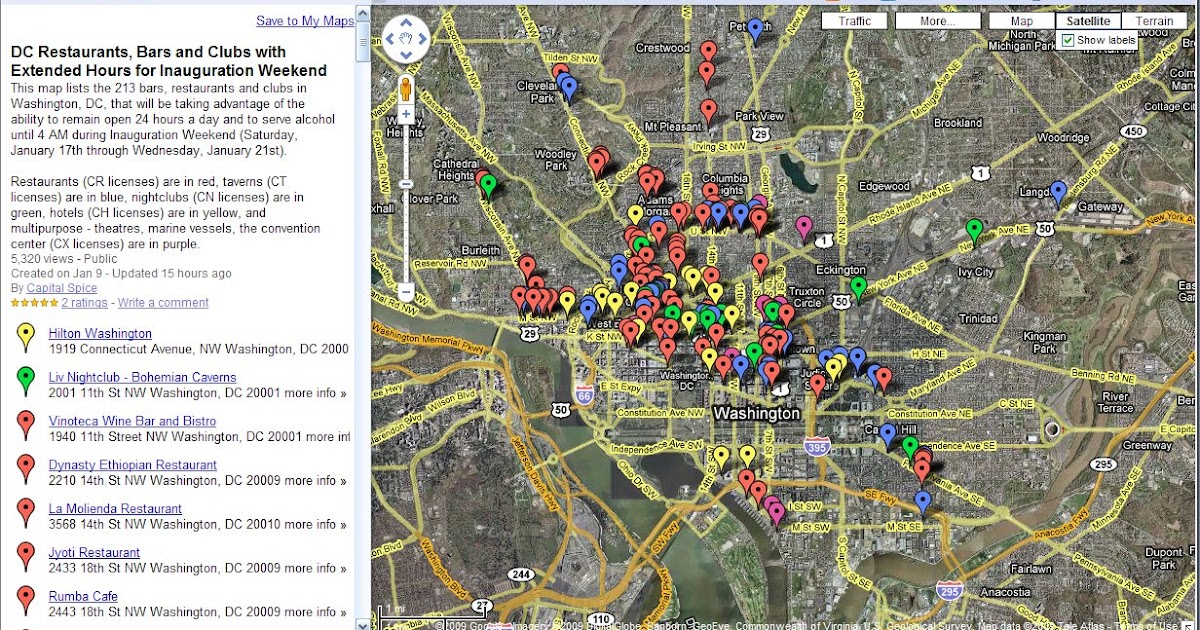Switch to Satellite view
The width and height of the screenshot is (1200, 630).
[x=1087, y=21]
